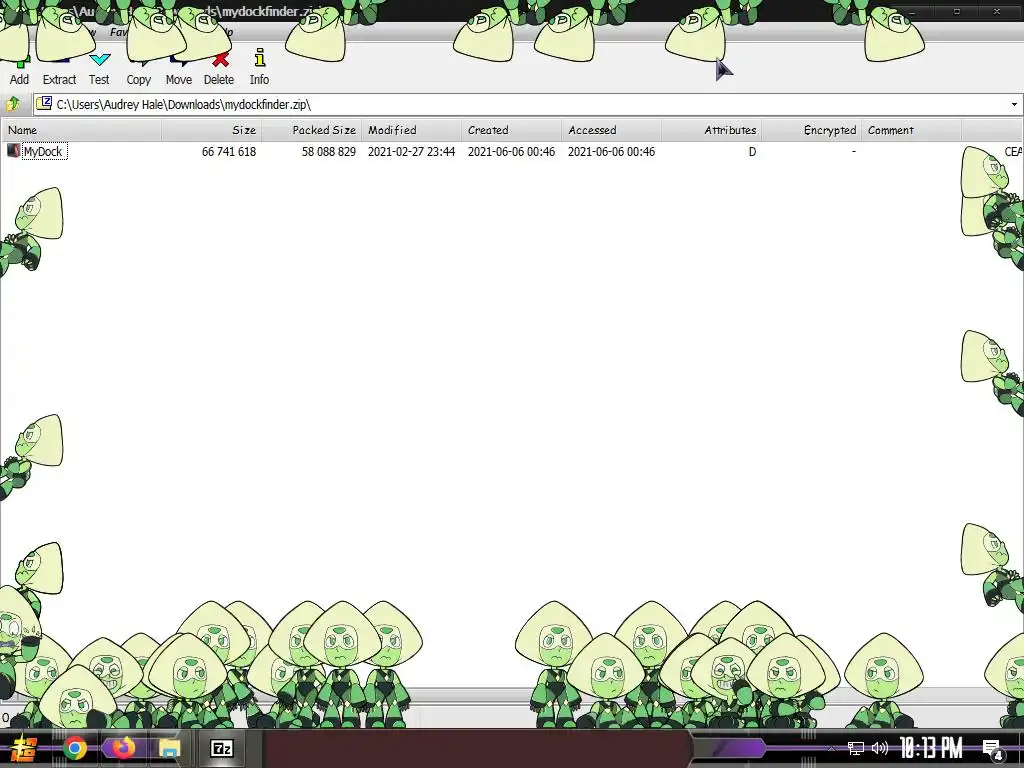Screen dimensions: 1024x768
Task: Click the red Delete toolbar icon
Action: click(221, 59)
